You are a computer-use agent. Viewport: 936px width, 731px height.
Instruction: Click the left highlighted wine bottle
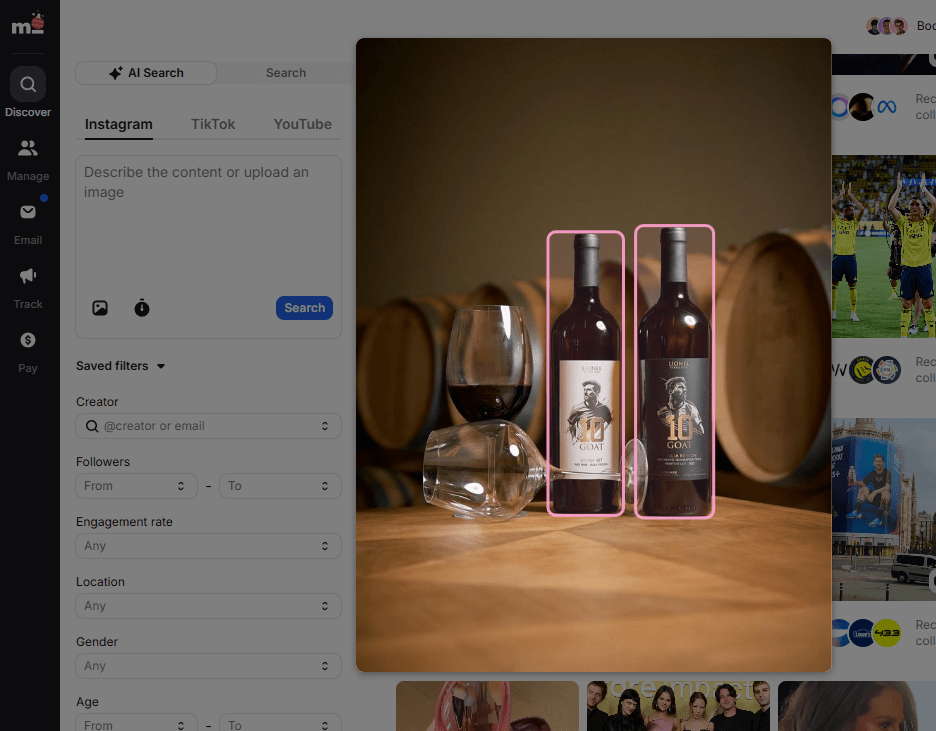point(586,373)
